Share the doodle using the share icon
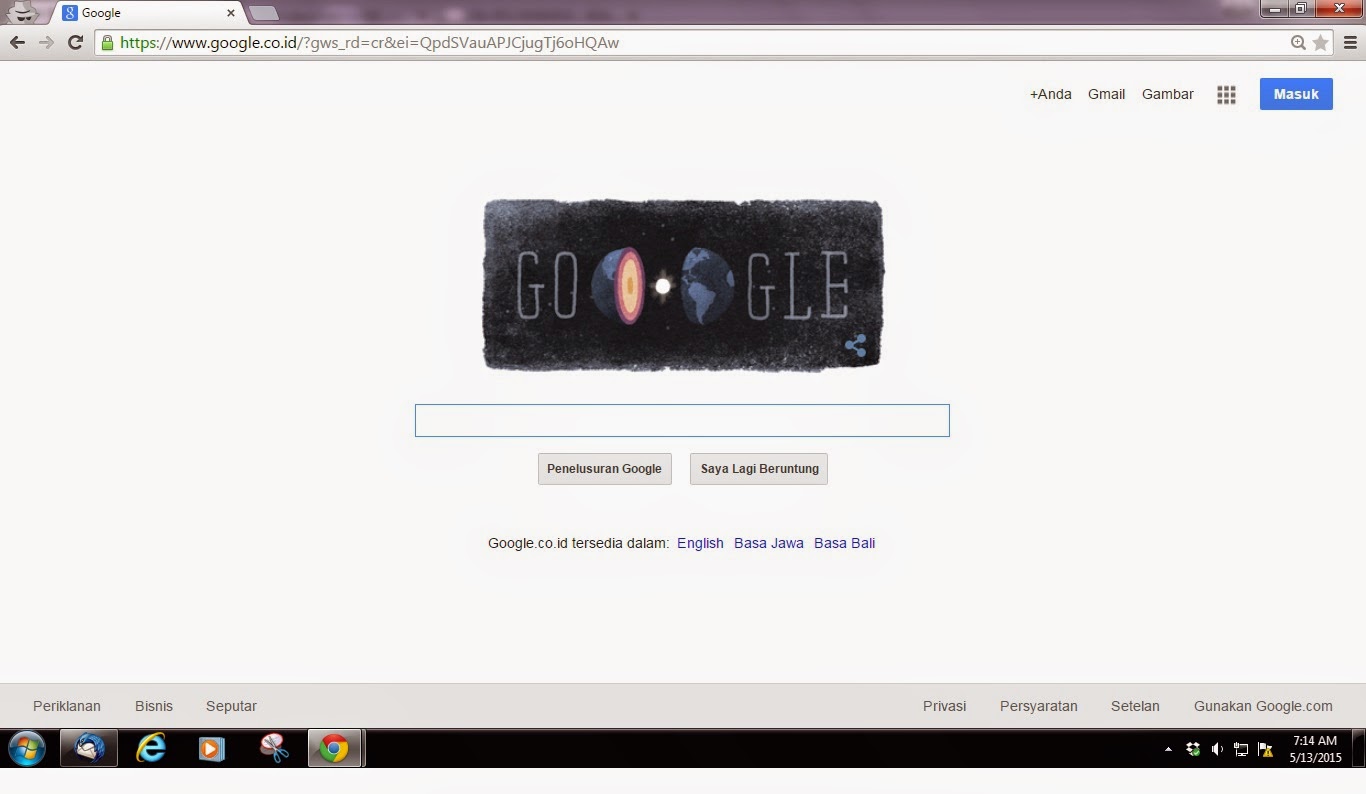Viewport: 1366px width, 794px height. 855,346
